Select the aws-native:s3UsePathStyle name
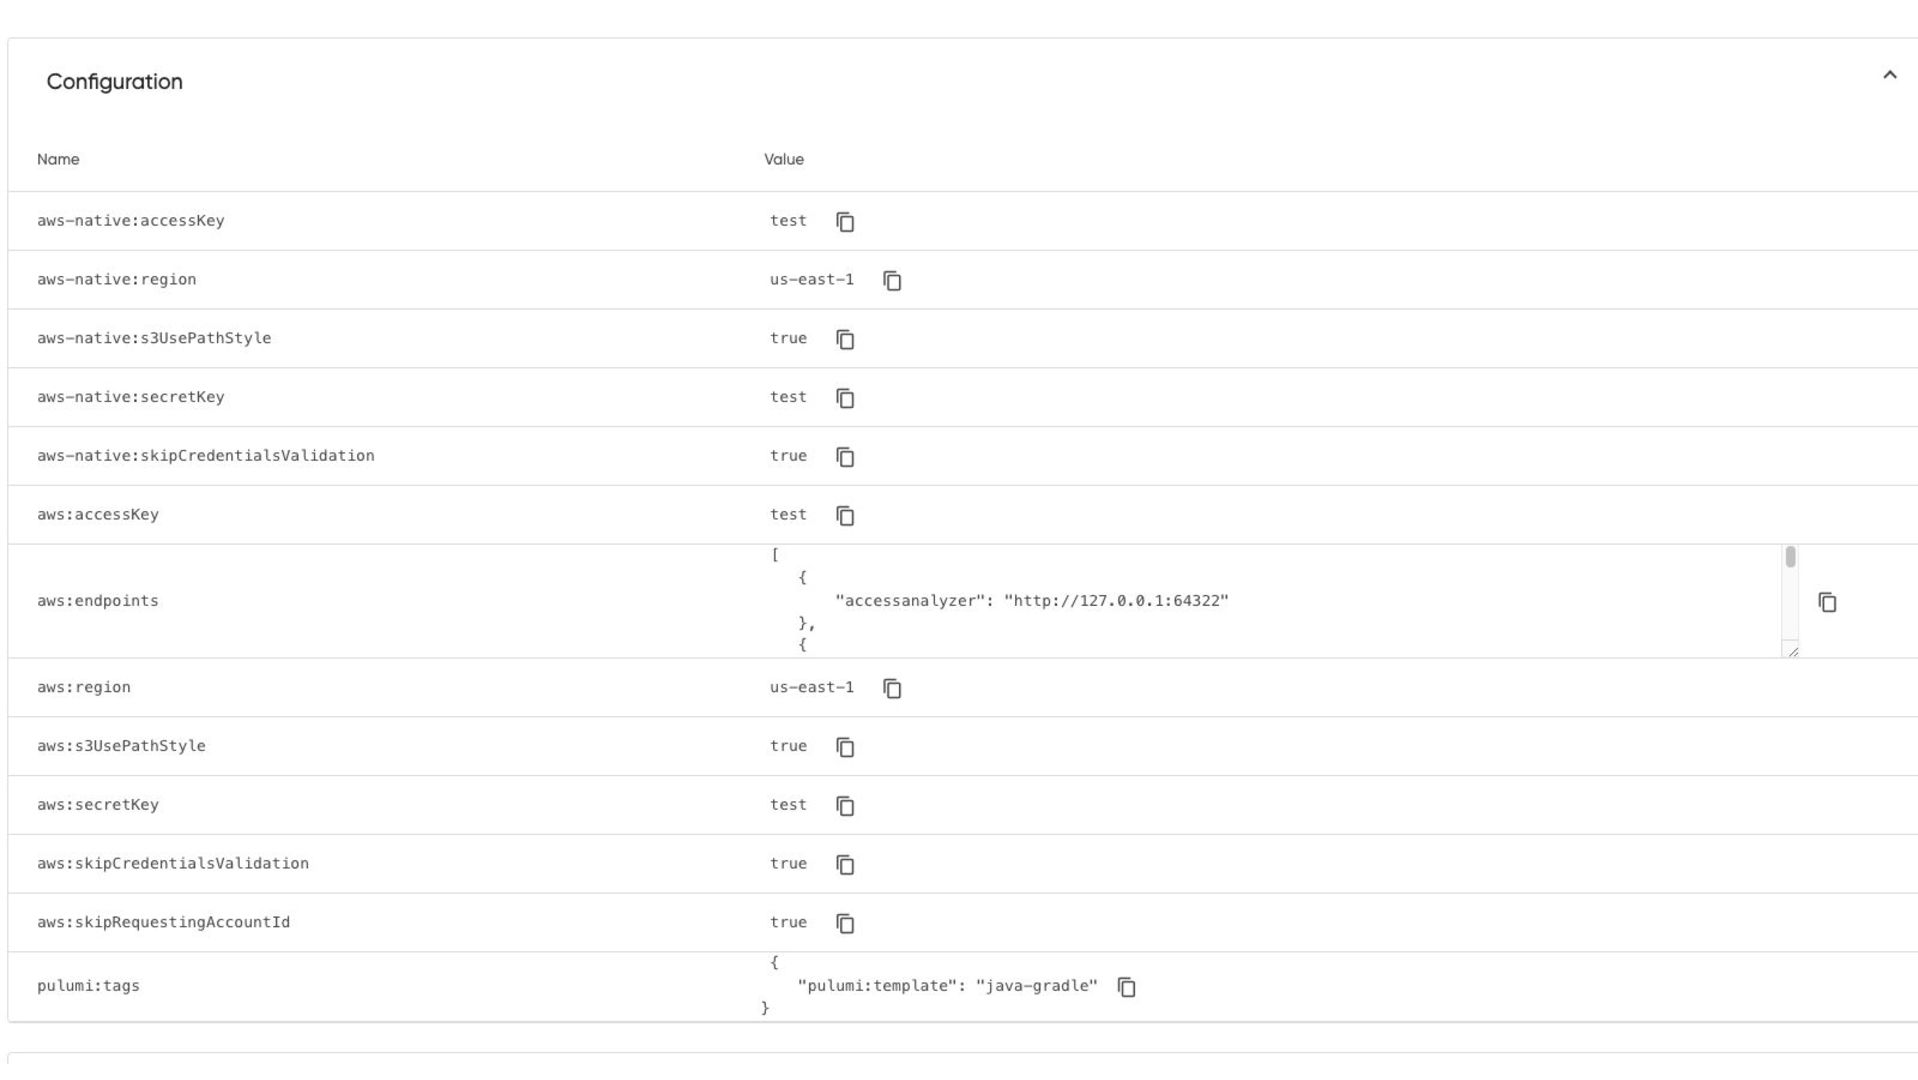 pyautogui.click(x=154, y=338)
